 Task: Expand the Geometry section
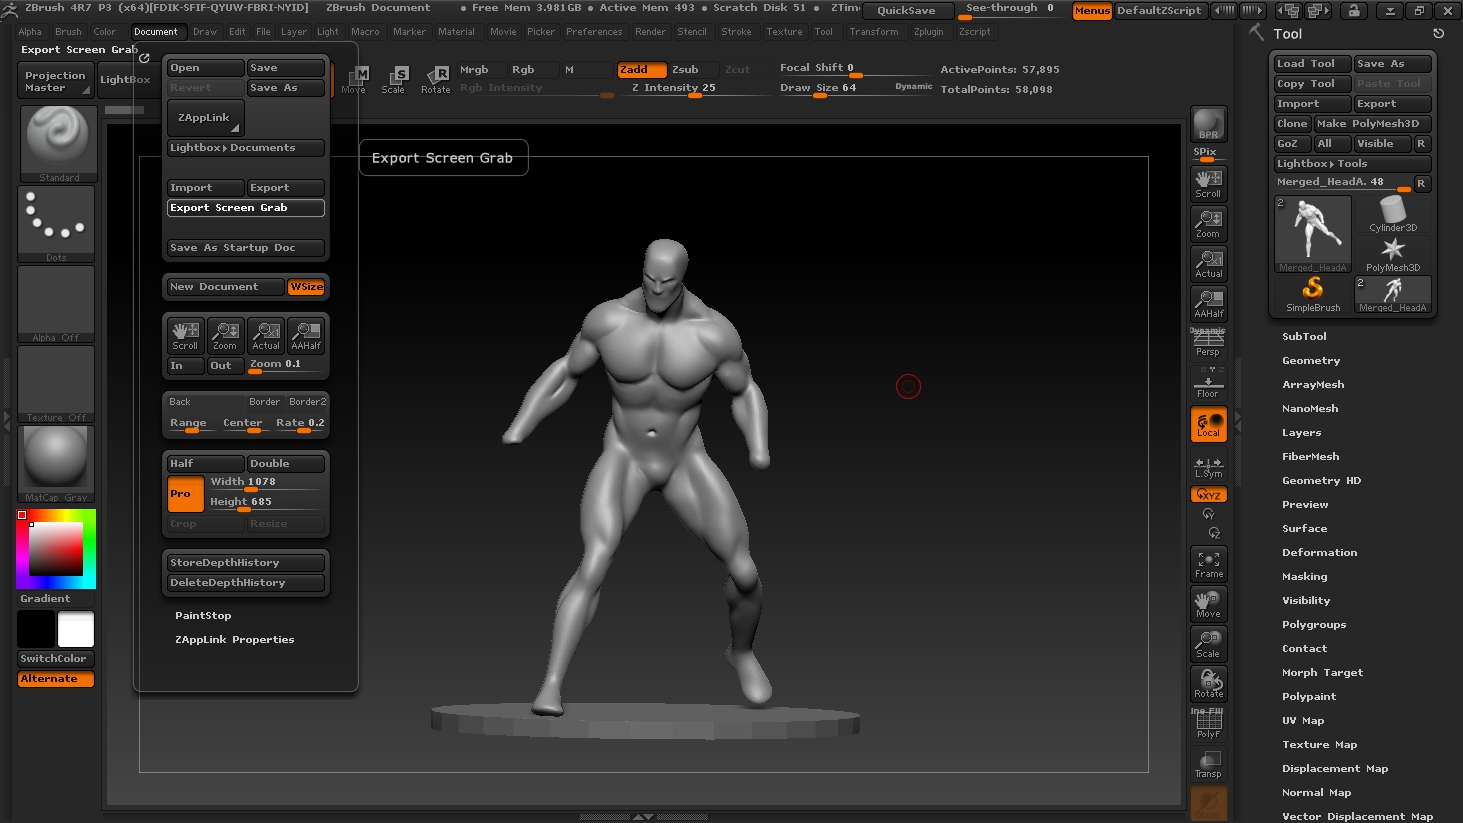click(1311, 361)
